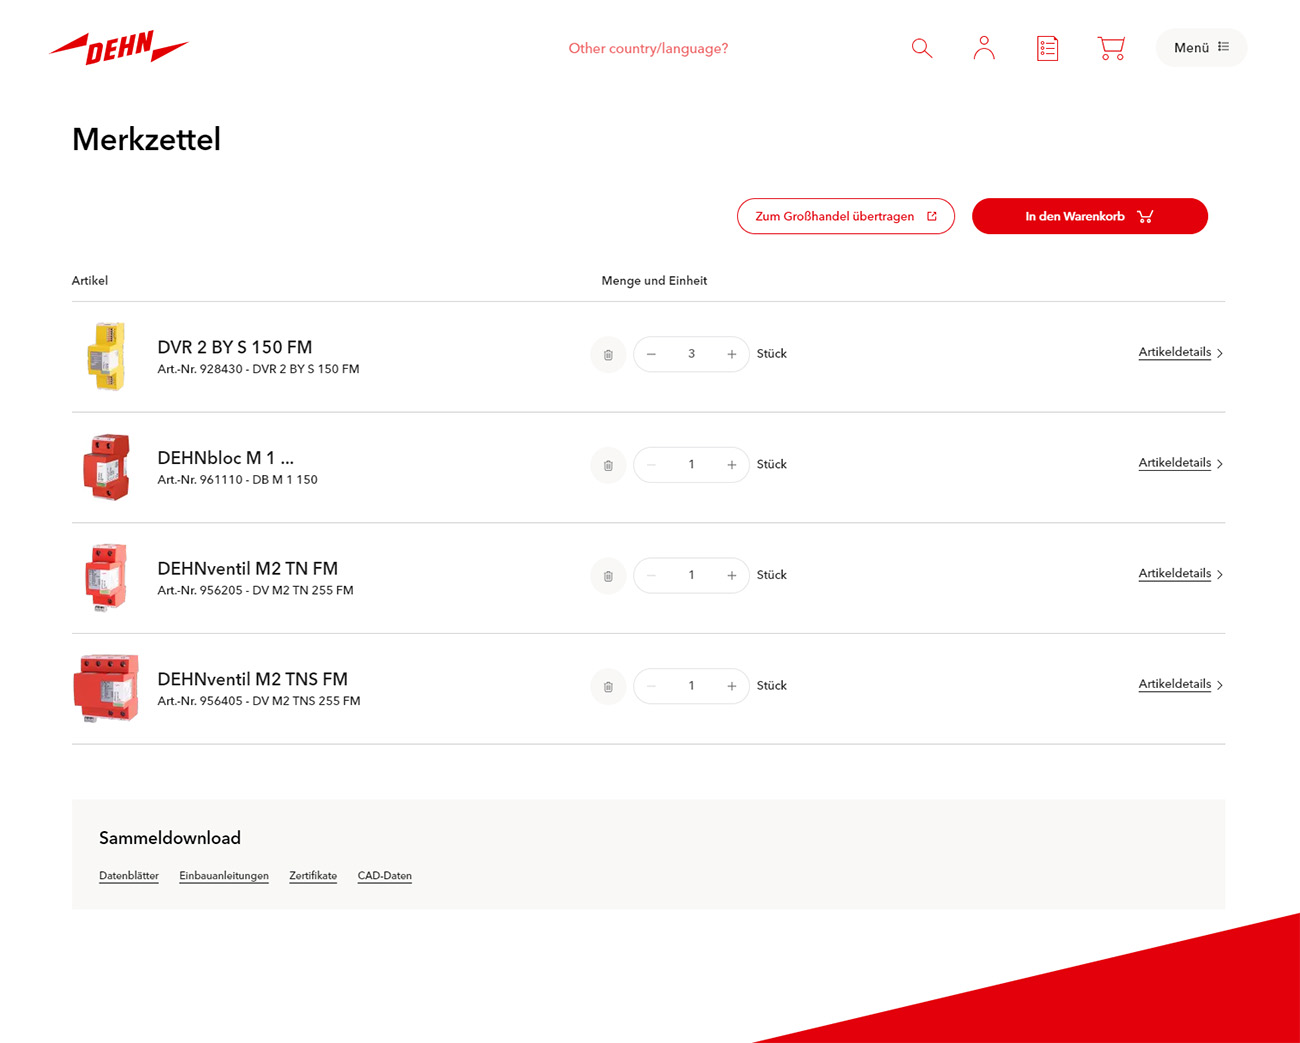1300x1043 pixels.
Task: Open the search magnifier icon
Action: [x=922, y=48]
